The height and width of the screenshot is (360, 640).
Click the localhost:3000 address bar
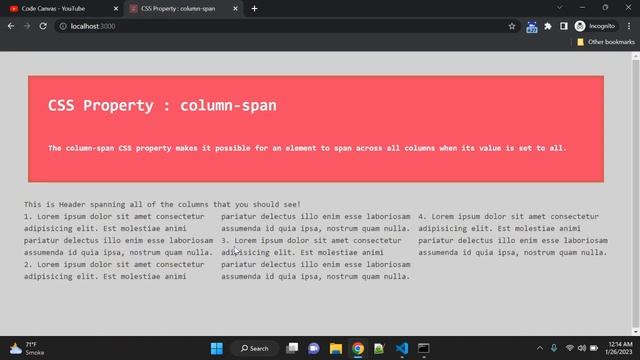(286, 26)
